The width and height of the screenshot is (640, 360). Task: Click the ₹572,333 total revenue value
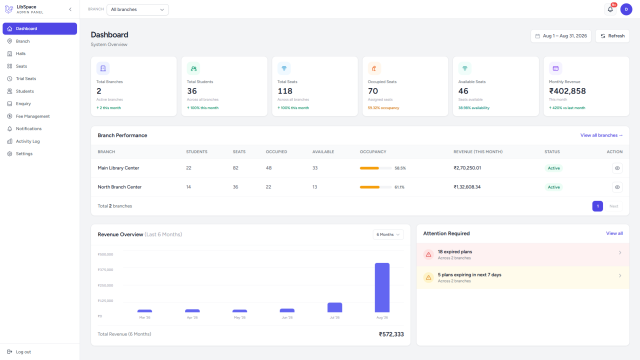(x=391, y=334)
